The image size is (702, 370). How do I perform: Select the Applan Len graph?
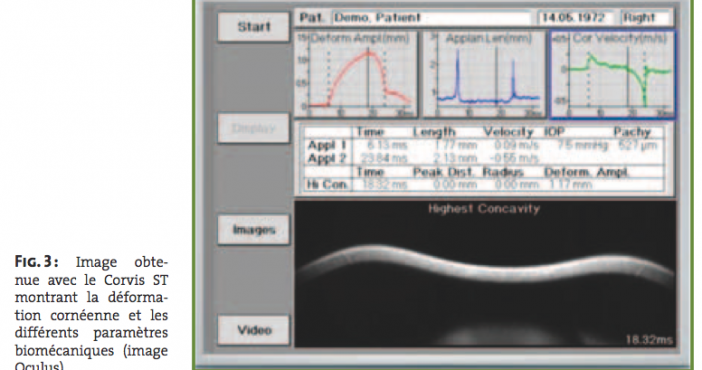pyautogui.click(x=484, y=74)
